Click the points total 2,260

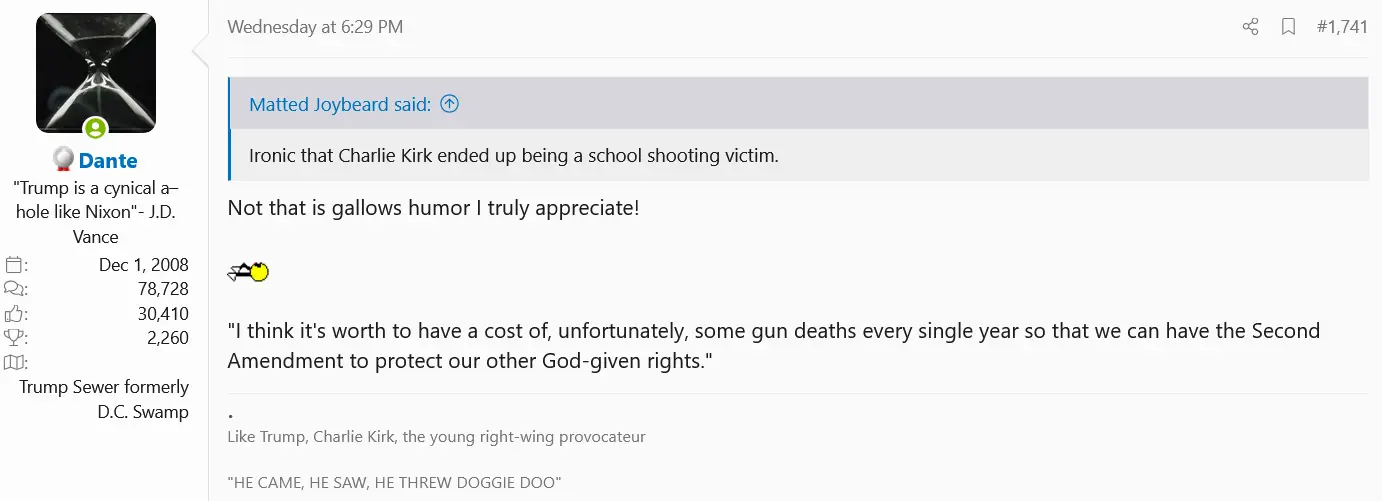168,338
